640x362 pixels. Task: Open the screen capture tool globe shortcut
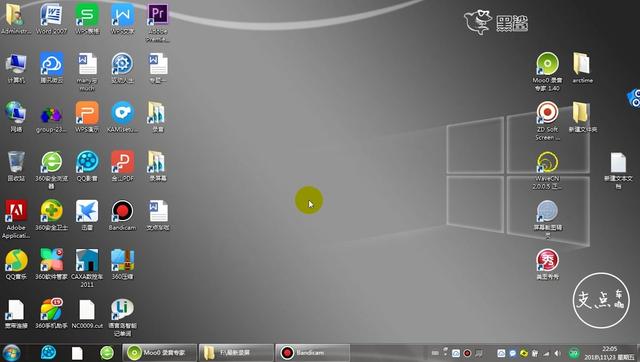click(547, 218)
